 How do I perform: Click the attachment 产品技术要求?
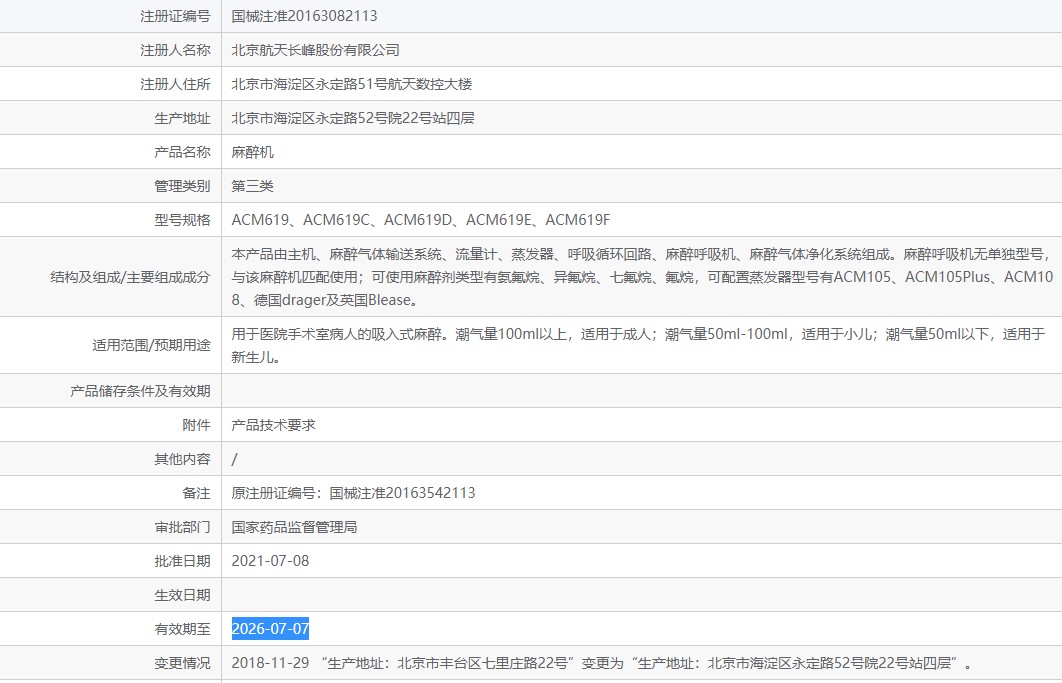(274, 425)
